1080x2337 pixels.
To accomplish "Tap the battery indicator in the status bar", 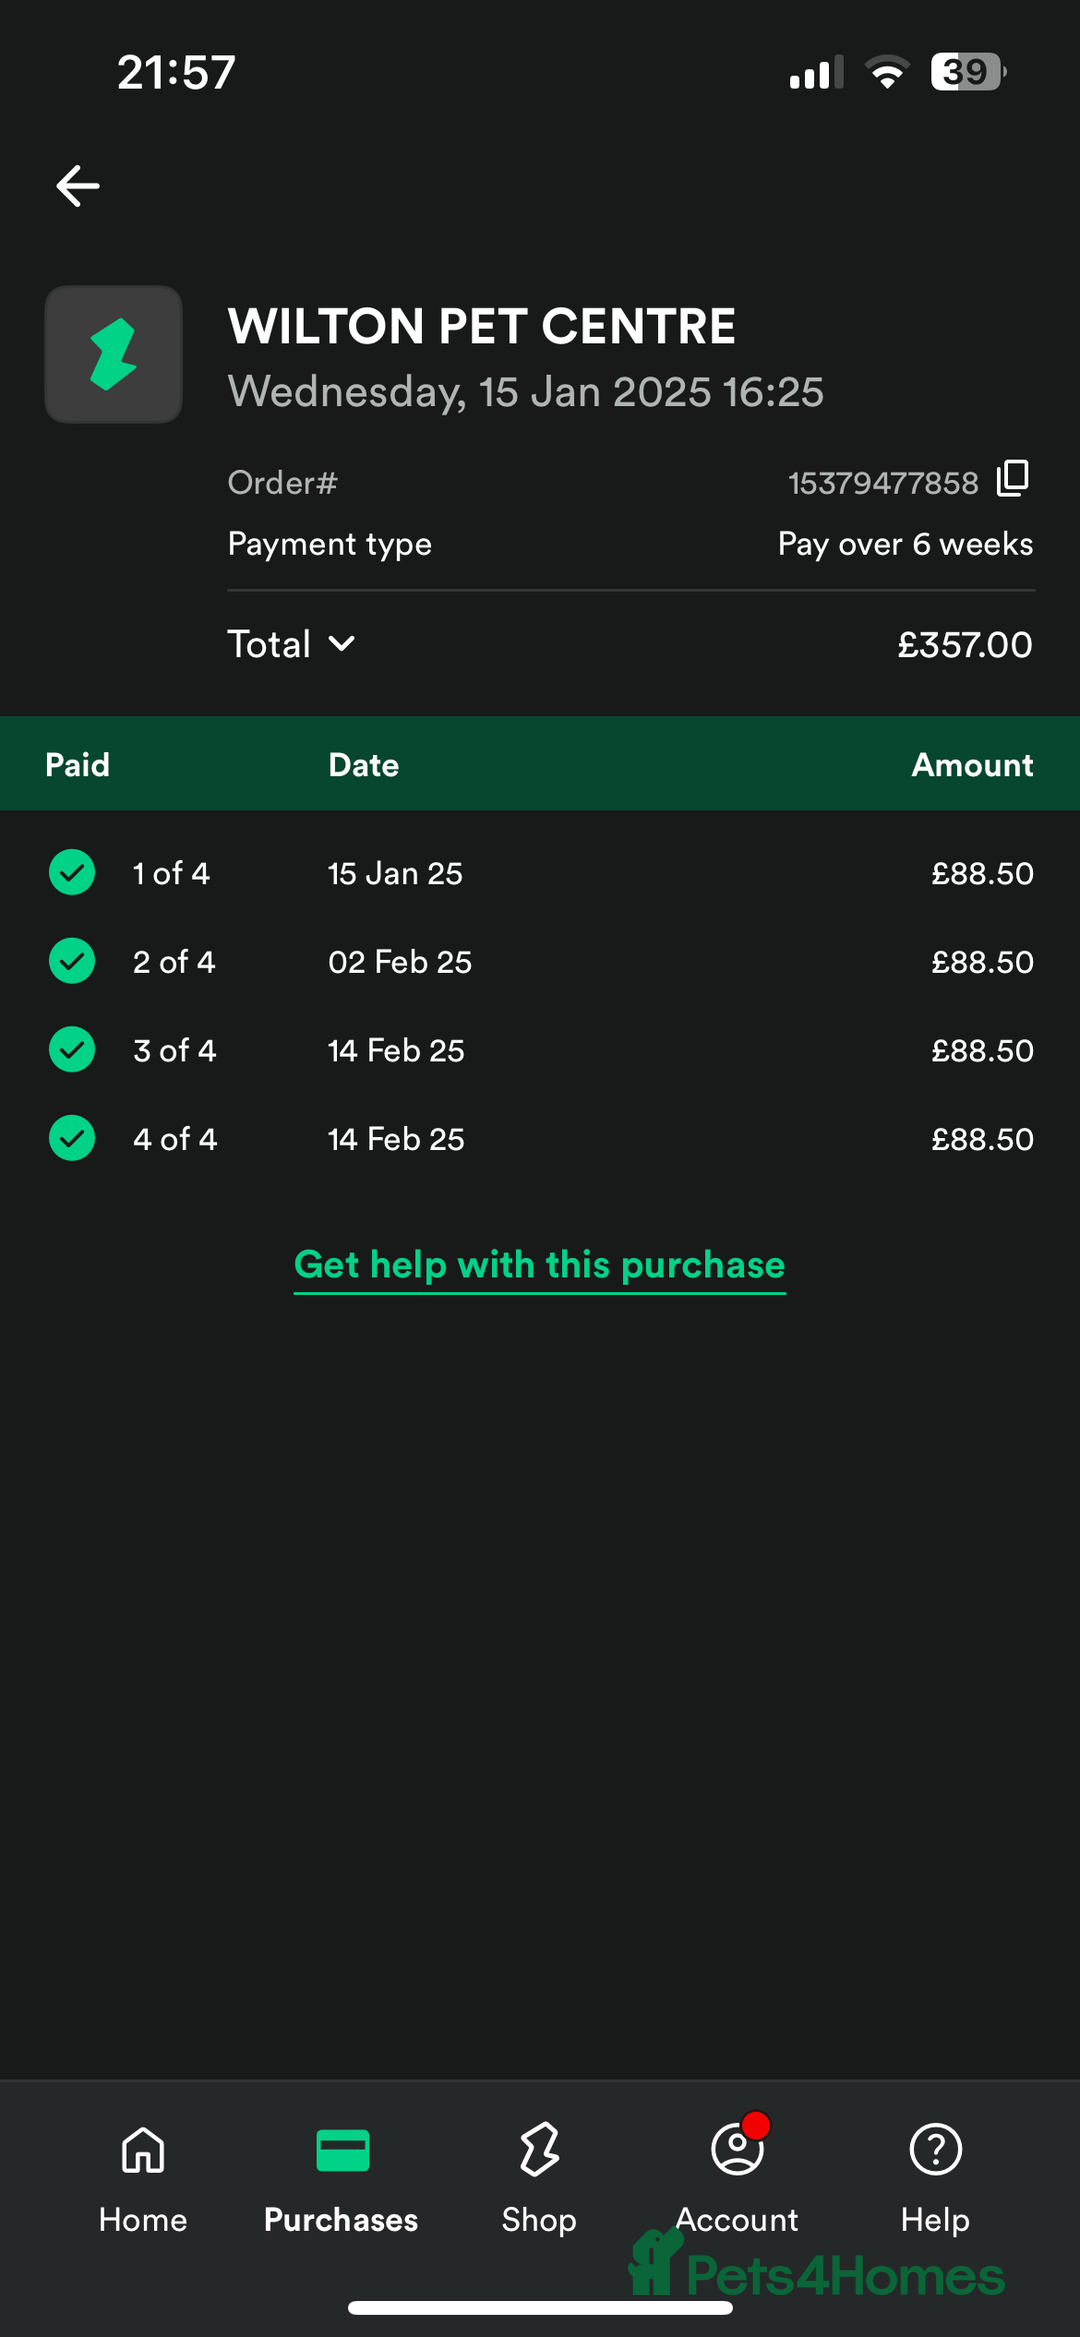I will tap(968, 72).
